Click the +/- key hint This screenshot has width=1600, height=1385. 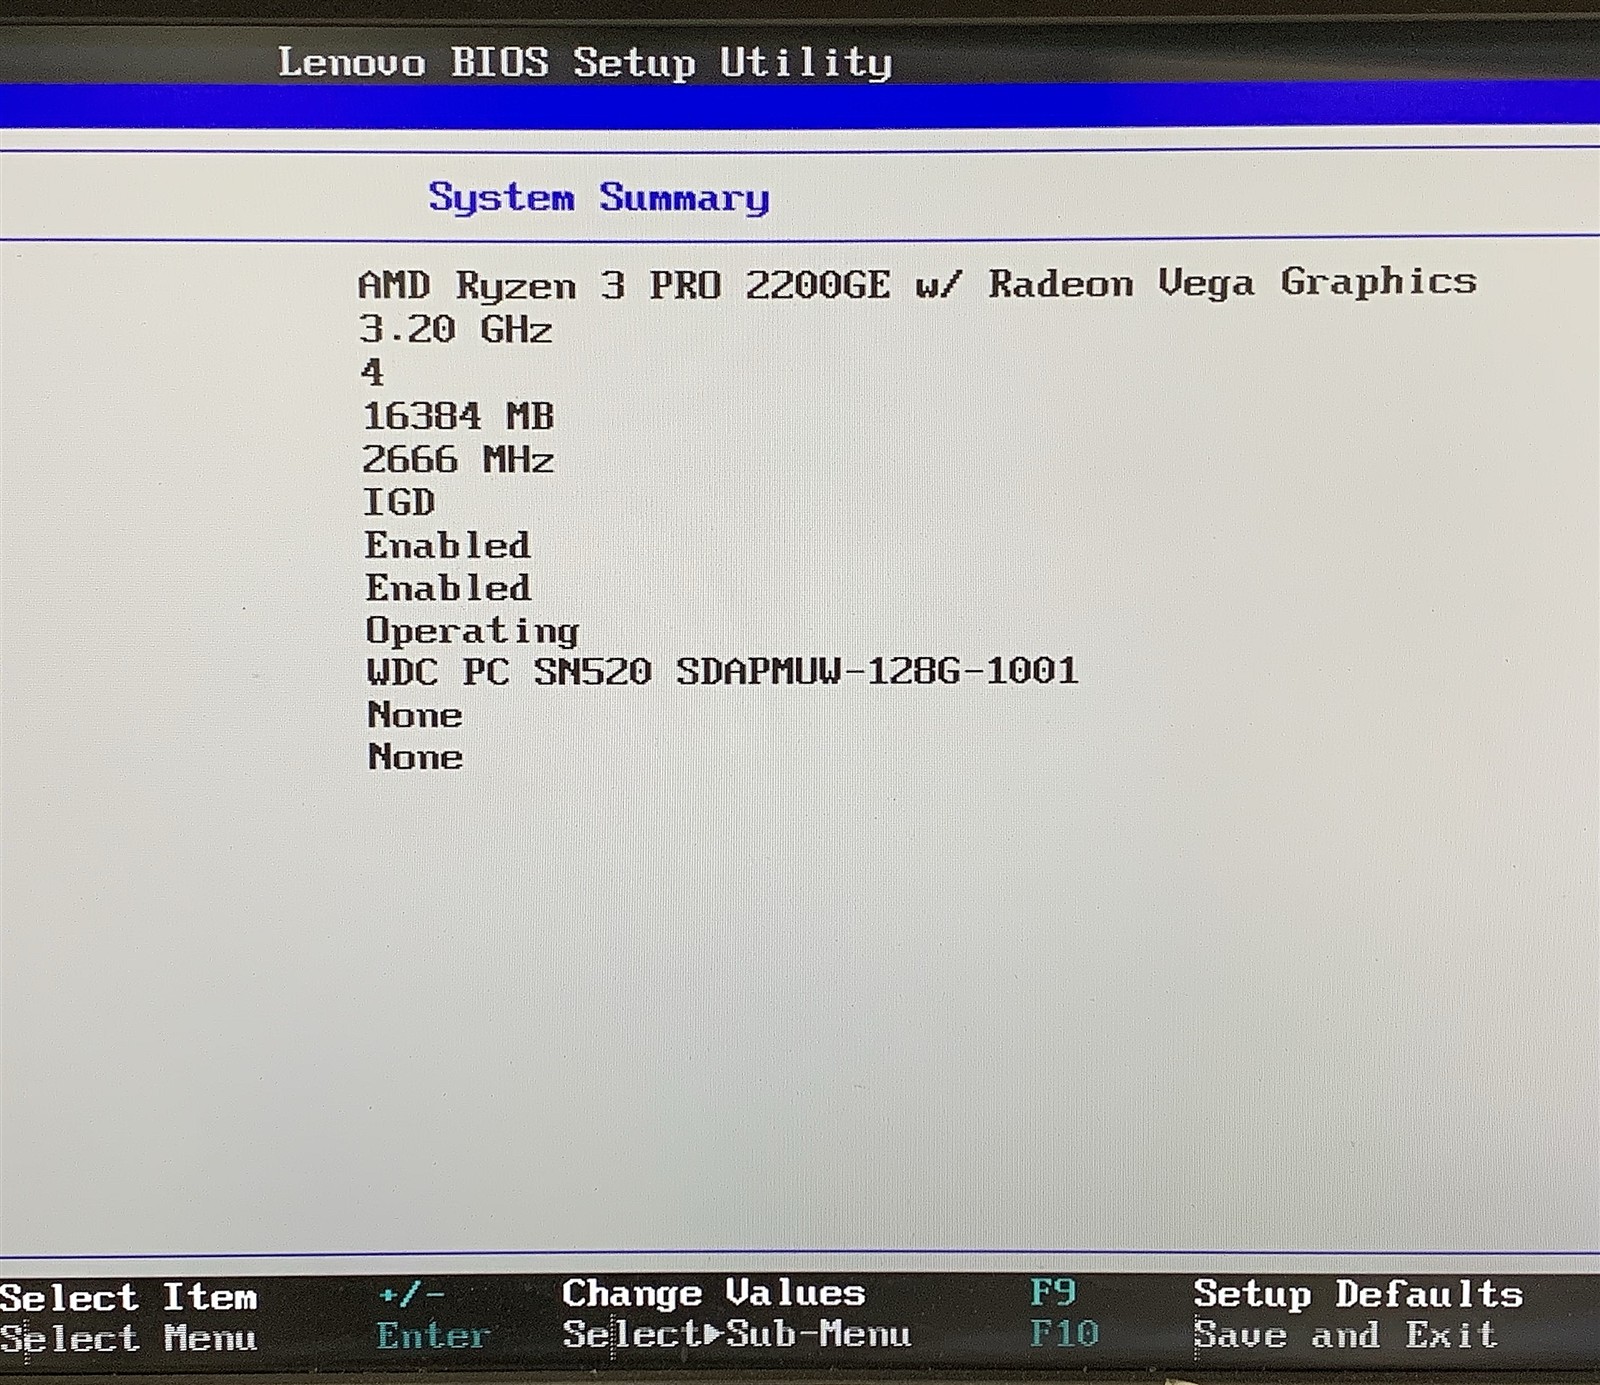tap(411, 1295)
